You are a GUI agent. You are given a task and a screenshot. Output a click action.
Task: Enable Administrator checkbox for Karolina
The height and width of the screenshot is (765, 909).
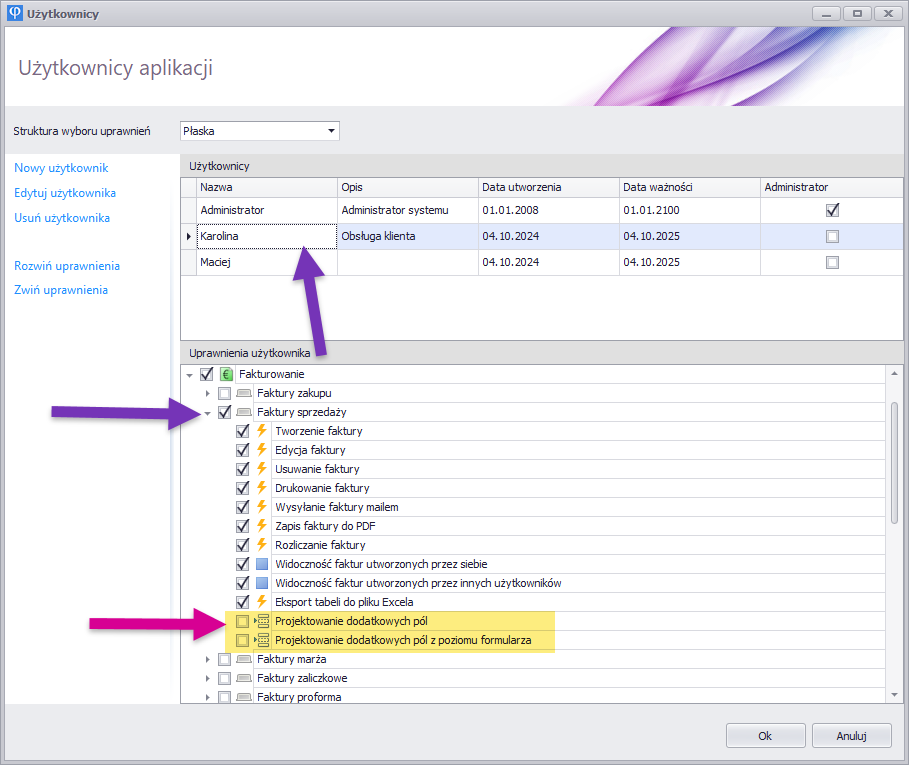click(x=832, y=237)
